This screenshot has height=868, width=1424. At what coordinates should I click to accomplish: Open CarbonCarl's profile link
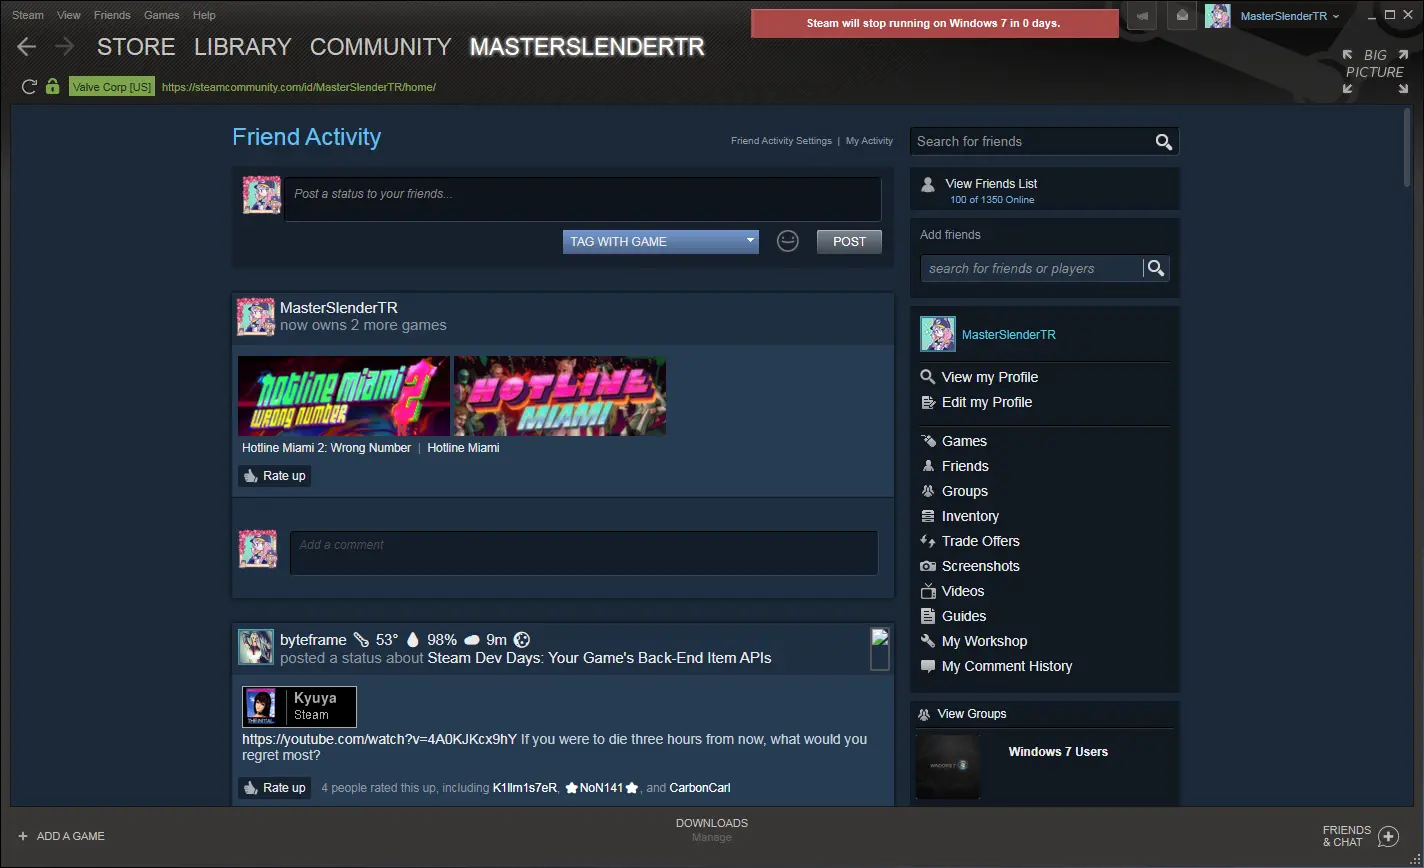pyautogui.click(x=700, y=788)
